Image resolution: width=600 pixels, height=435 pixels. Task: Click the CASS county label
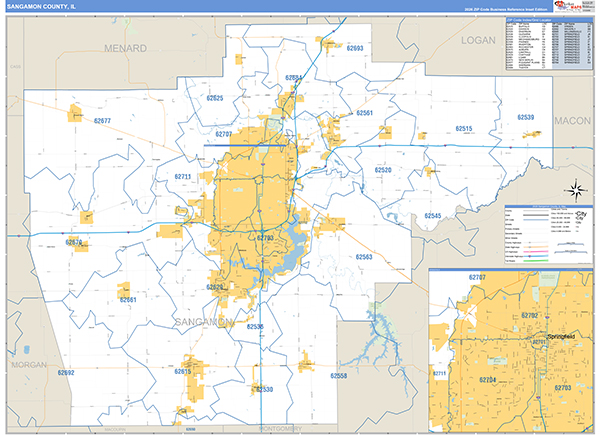pos(15,67)
